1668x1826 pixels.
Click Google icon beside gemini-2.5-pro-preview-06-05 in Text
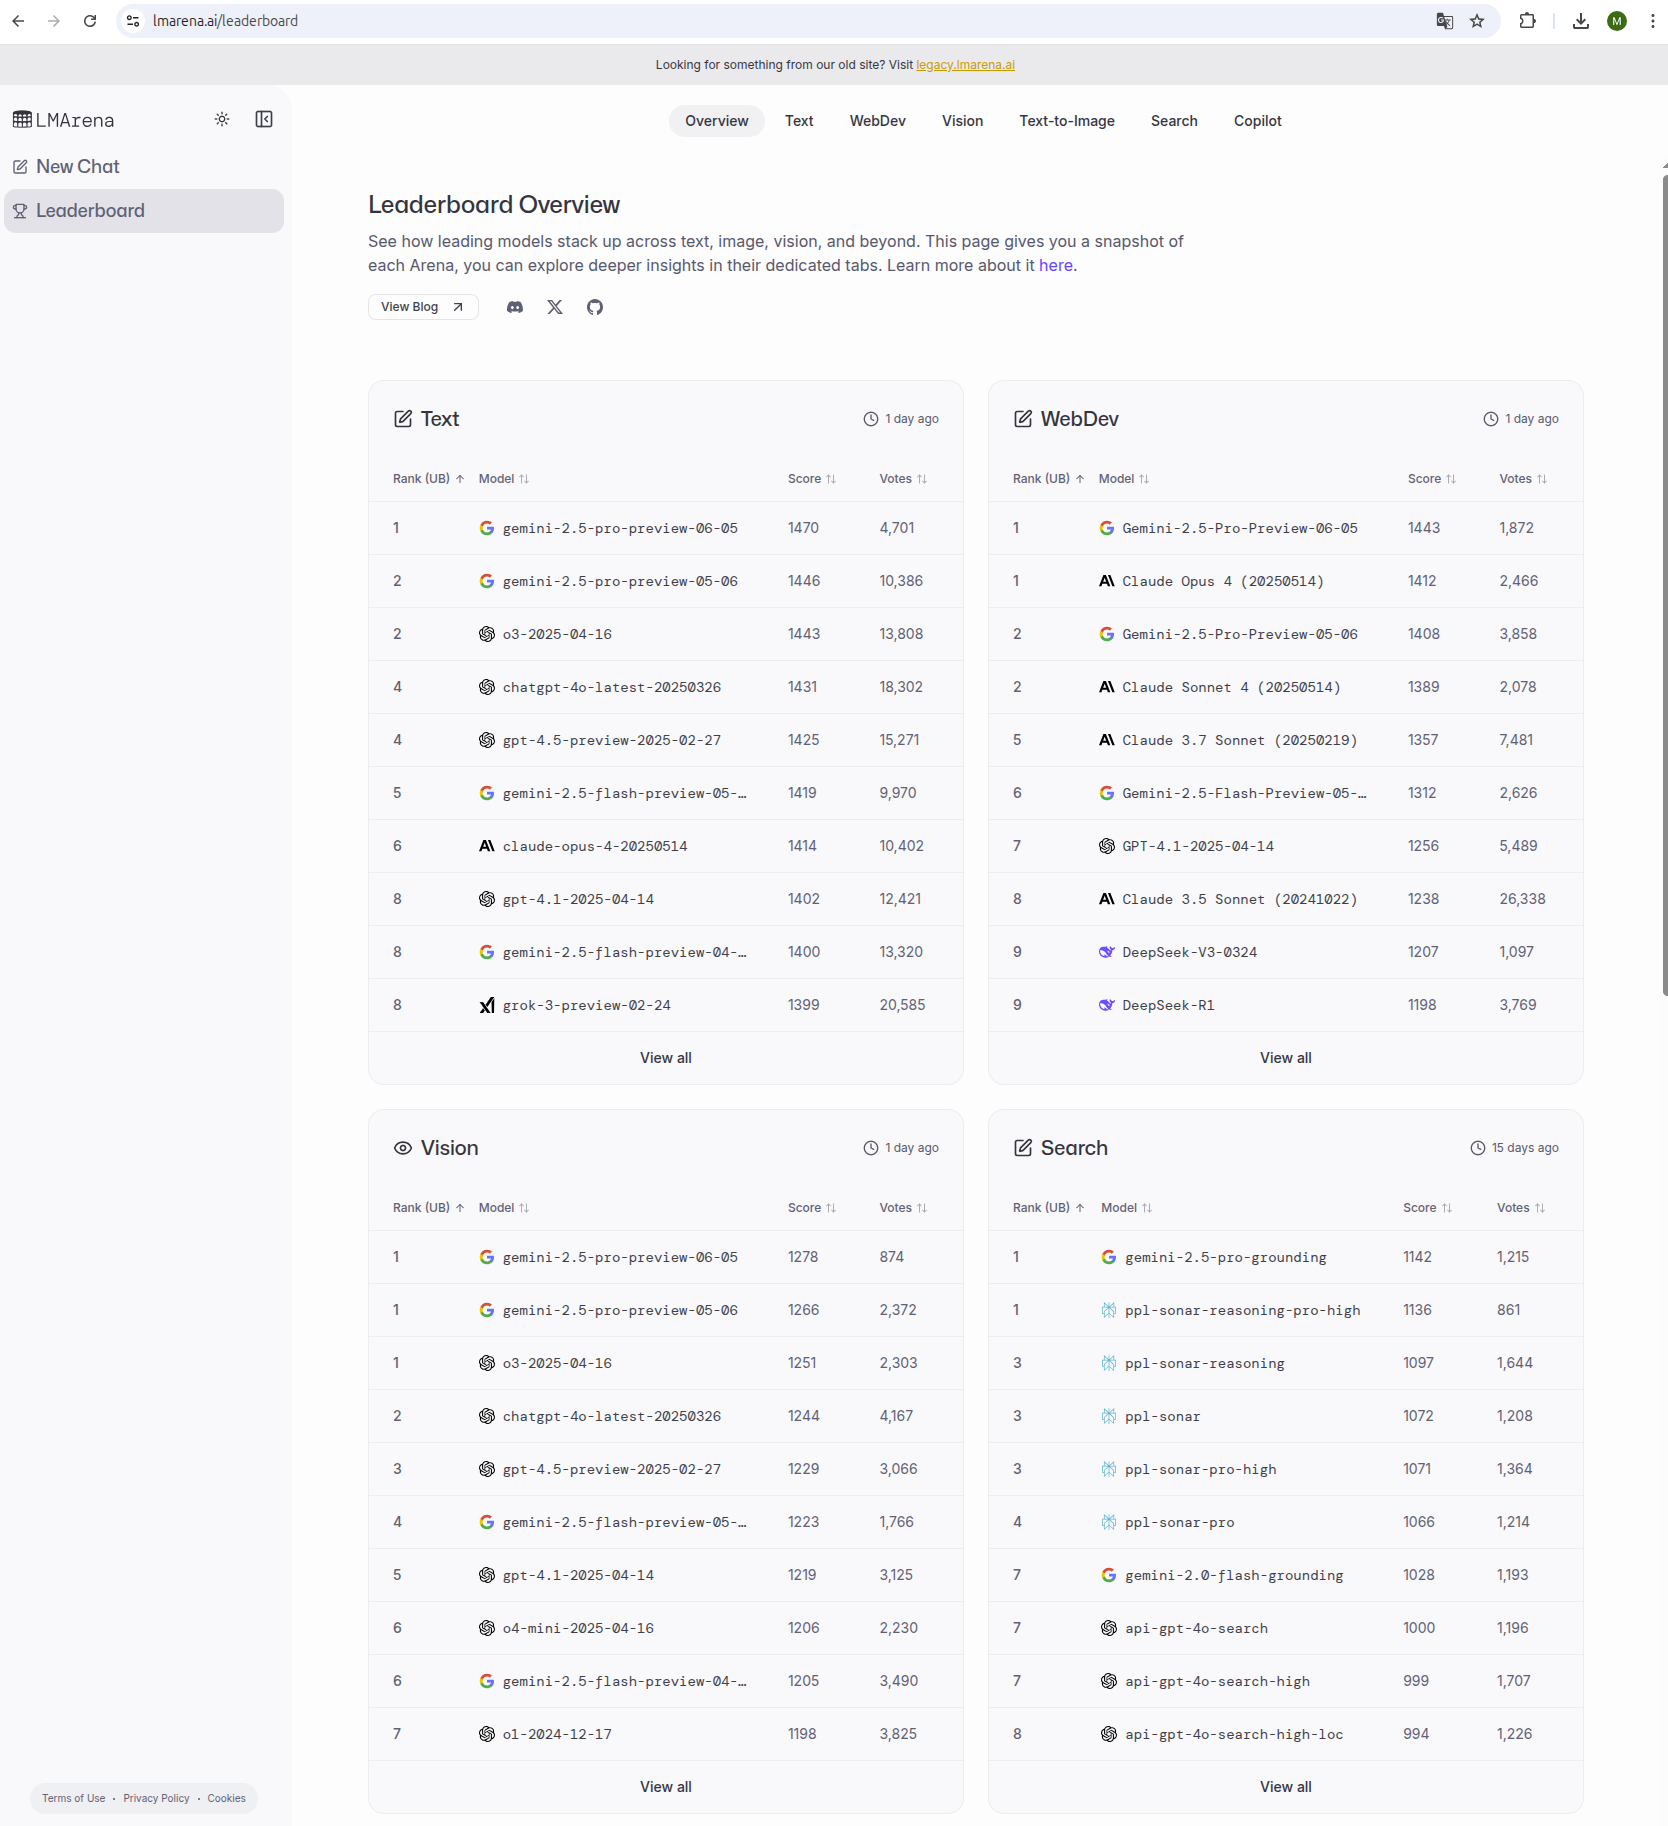(487, 528)
